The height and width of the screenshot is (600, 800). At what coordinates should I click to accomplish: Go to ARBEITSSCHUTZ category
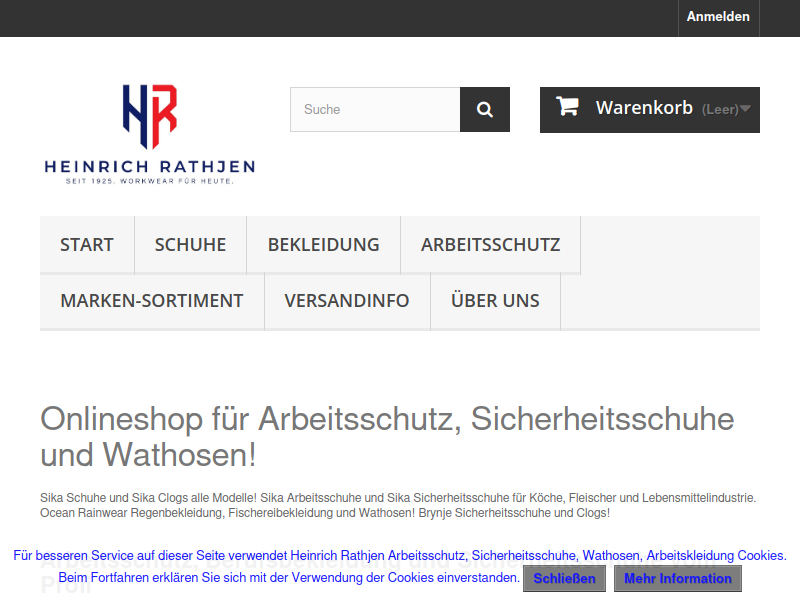pos(490,245)
